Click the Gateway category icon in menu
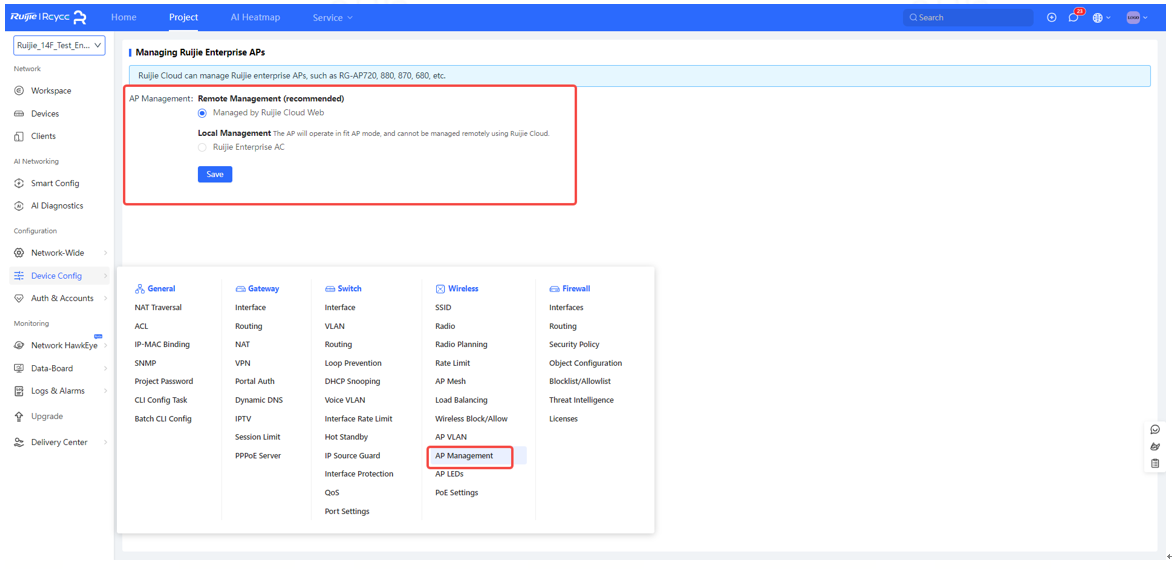Image resolution: width=1172 pixels, height=569 pixels. pos(241,289)
